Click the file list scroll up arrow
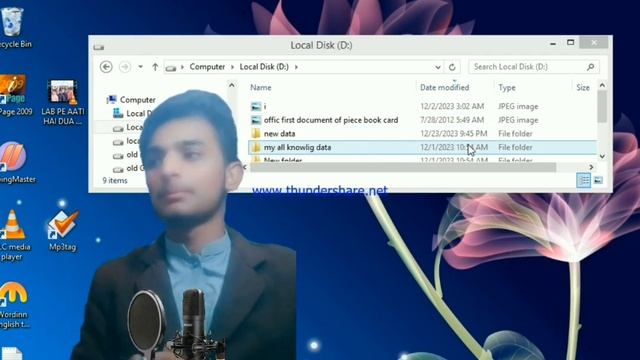This screenshot has width=640, height=360. point(602,85)
